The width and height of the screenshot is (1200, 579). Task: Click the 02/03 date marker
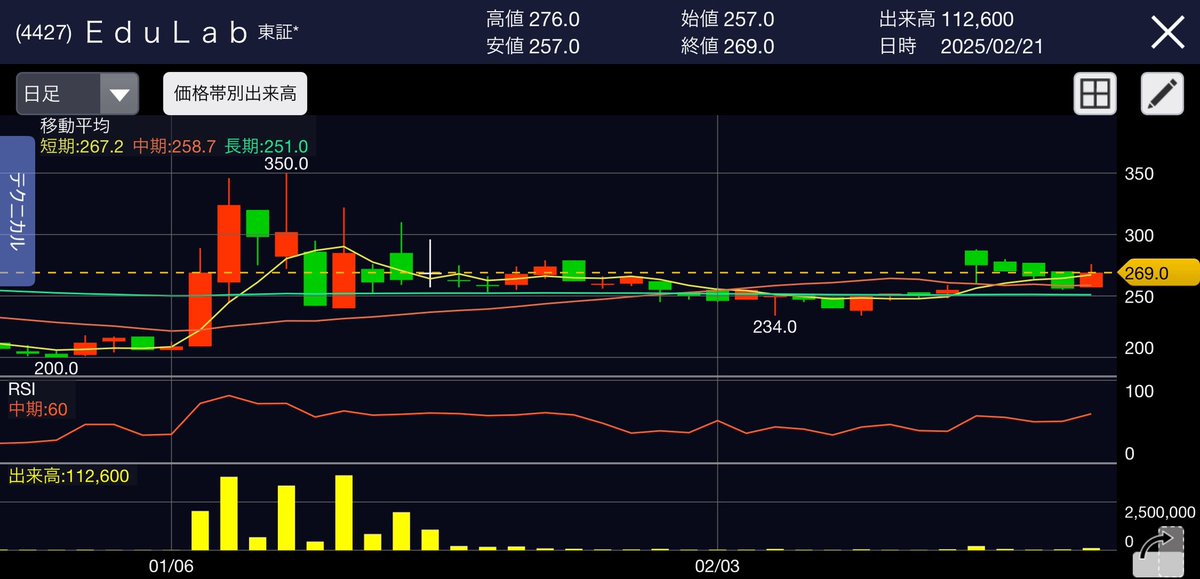718,566
